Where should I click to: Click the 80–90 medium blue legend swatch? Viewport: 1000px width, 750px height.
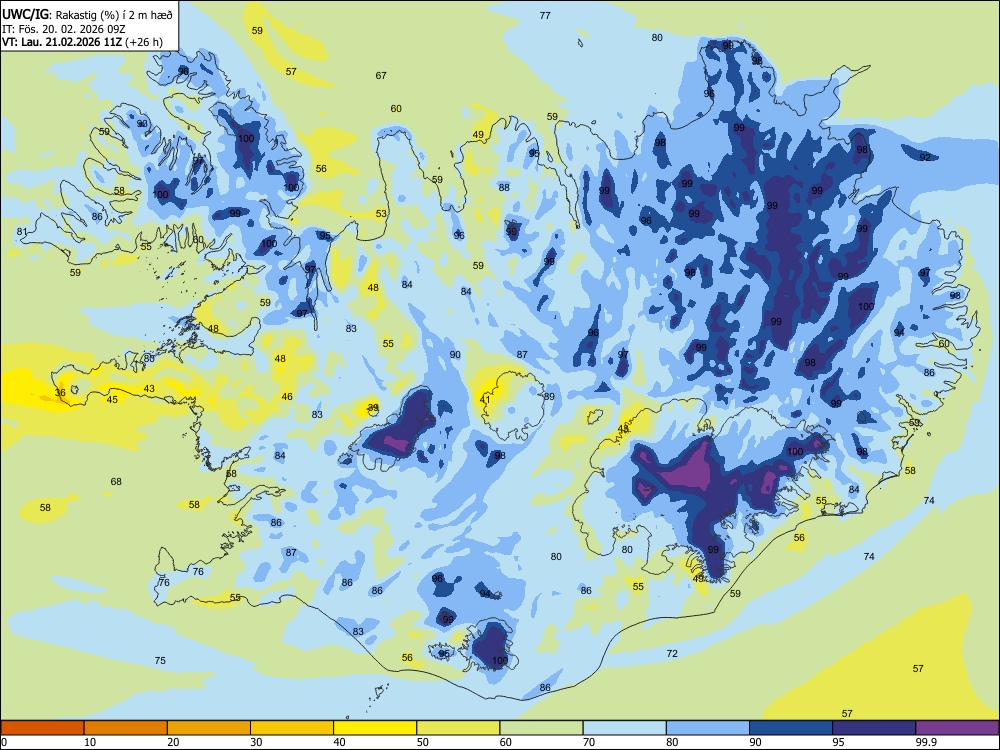pos(708,728)
